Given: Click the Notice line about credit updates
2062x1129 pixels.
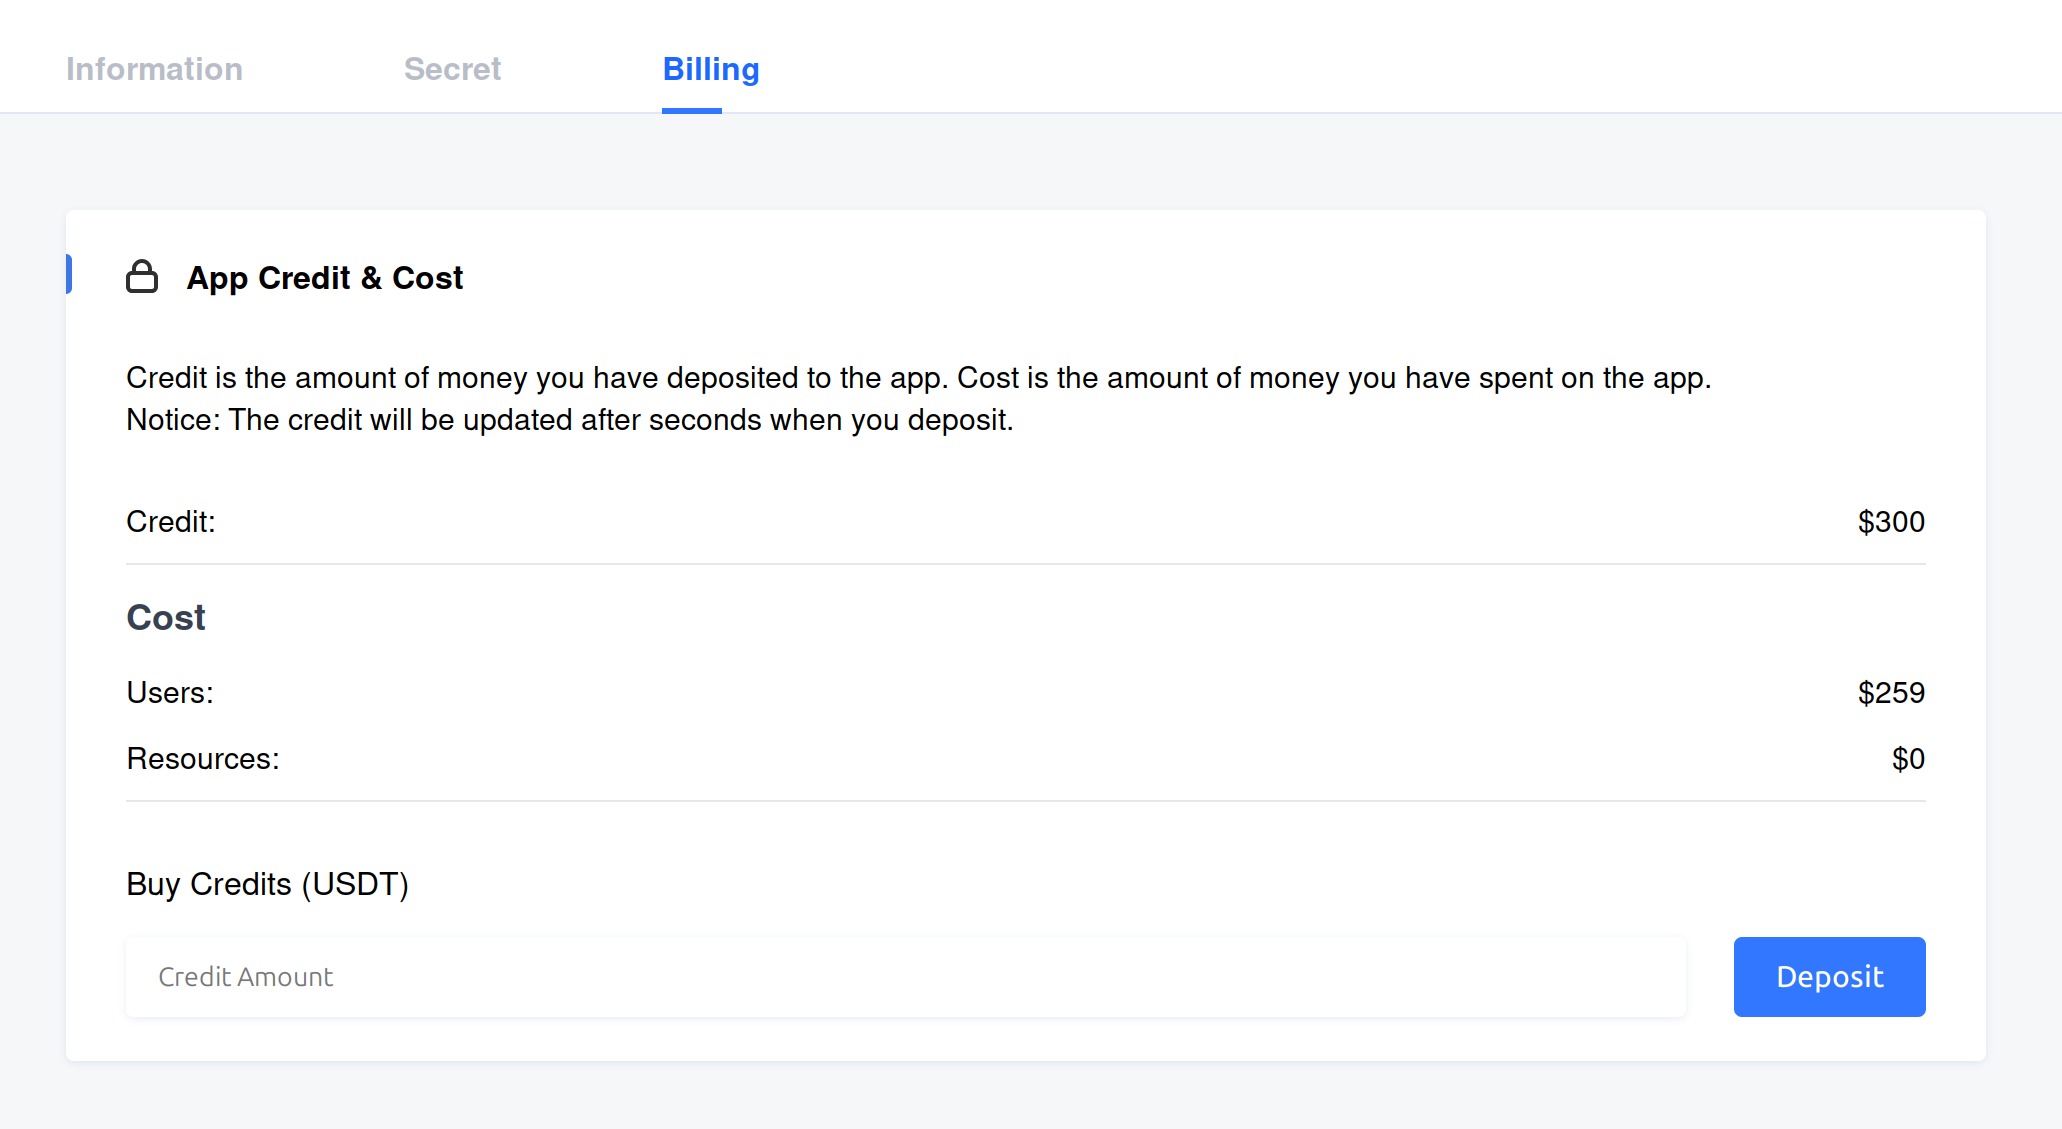Looking at the screenshot, I should [x=570, y=420].
